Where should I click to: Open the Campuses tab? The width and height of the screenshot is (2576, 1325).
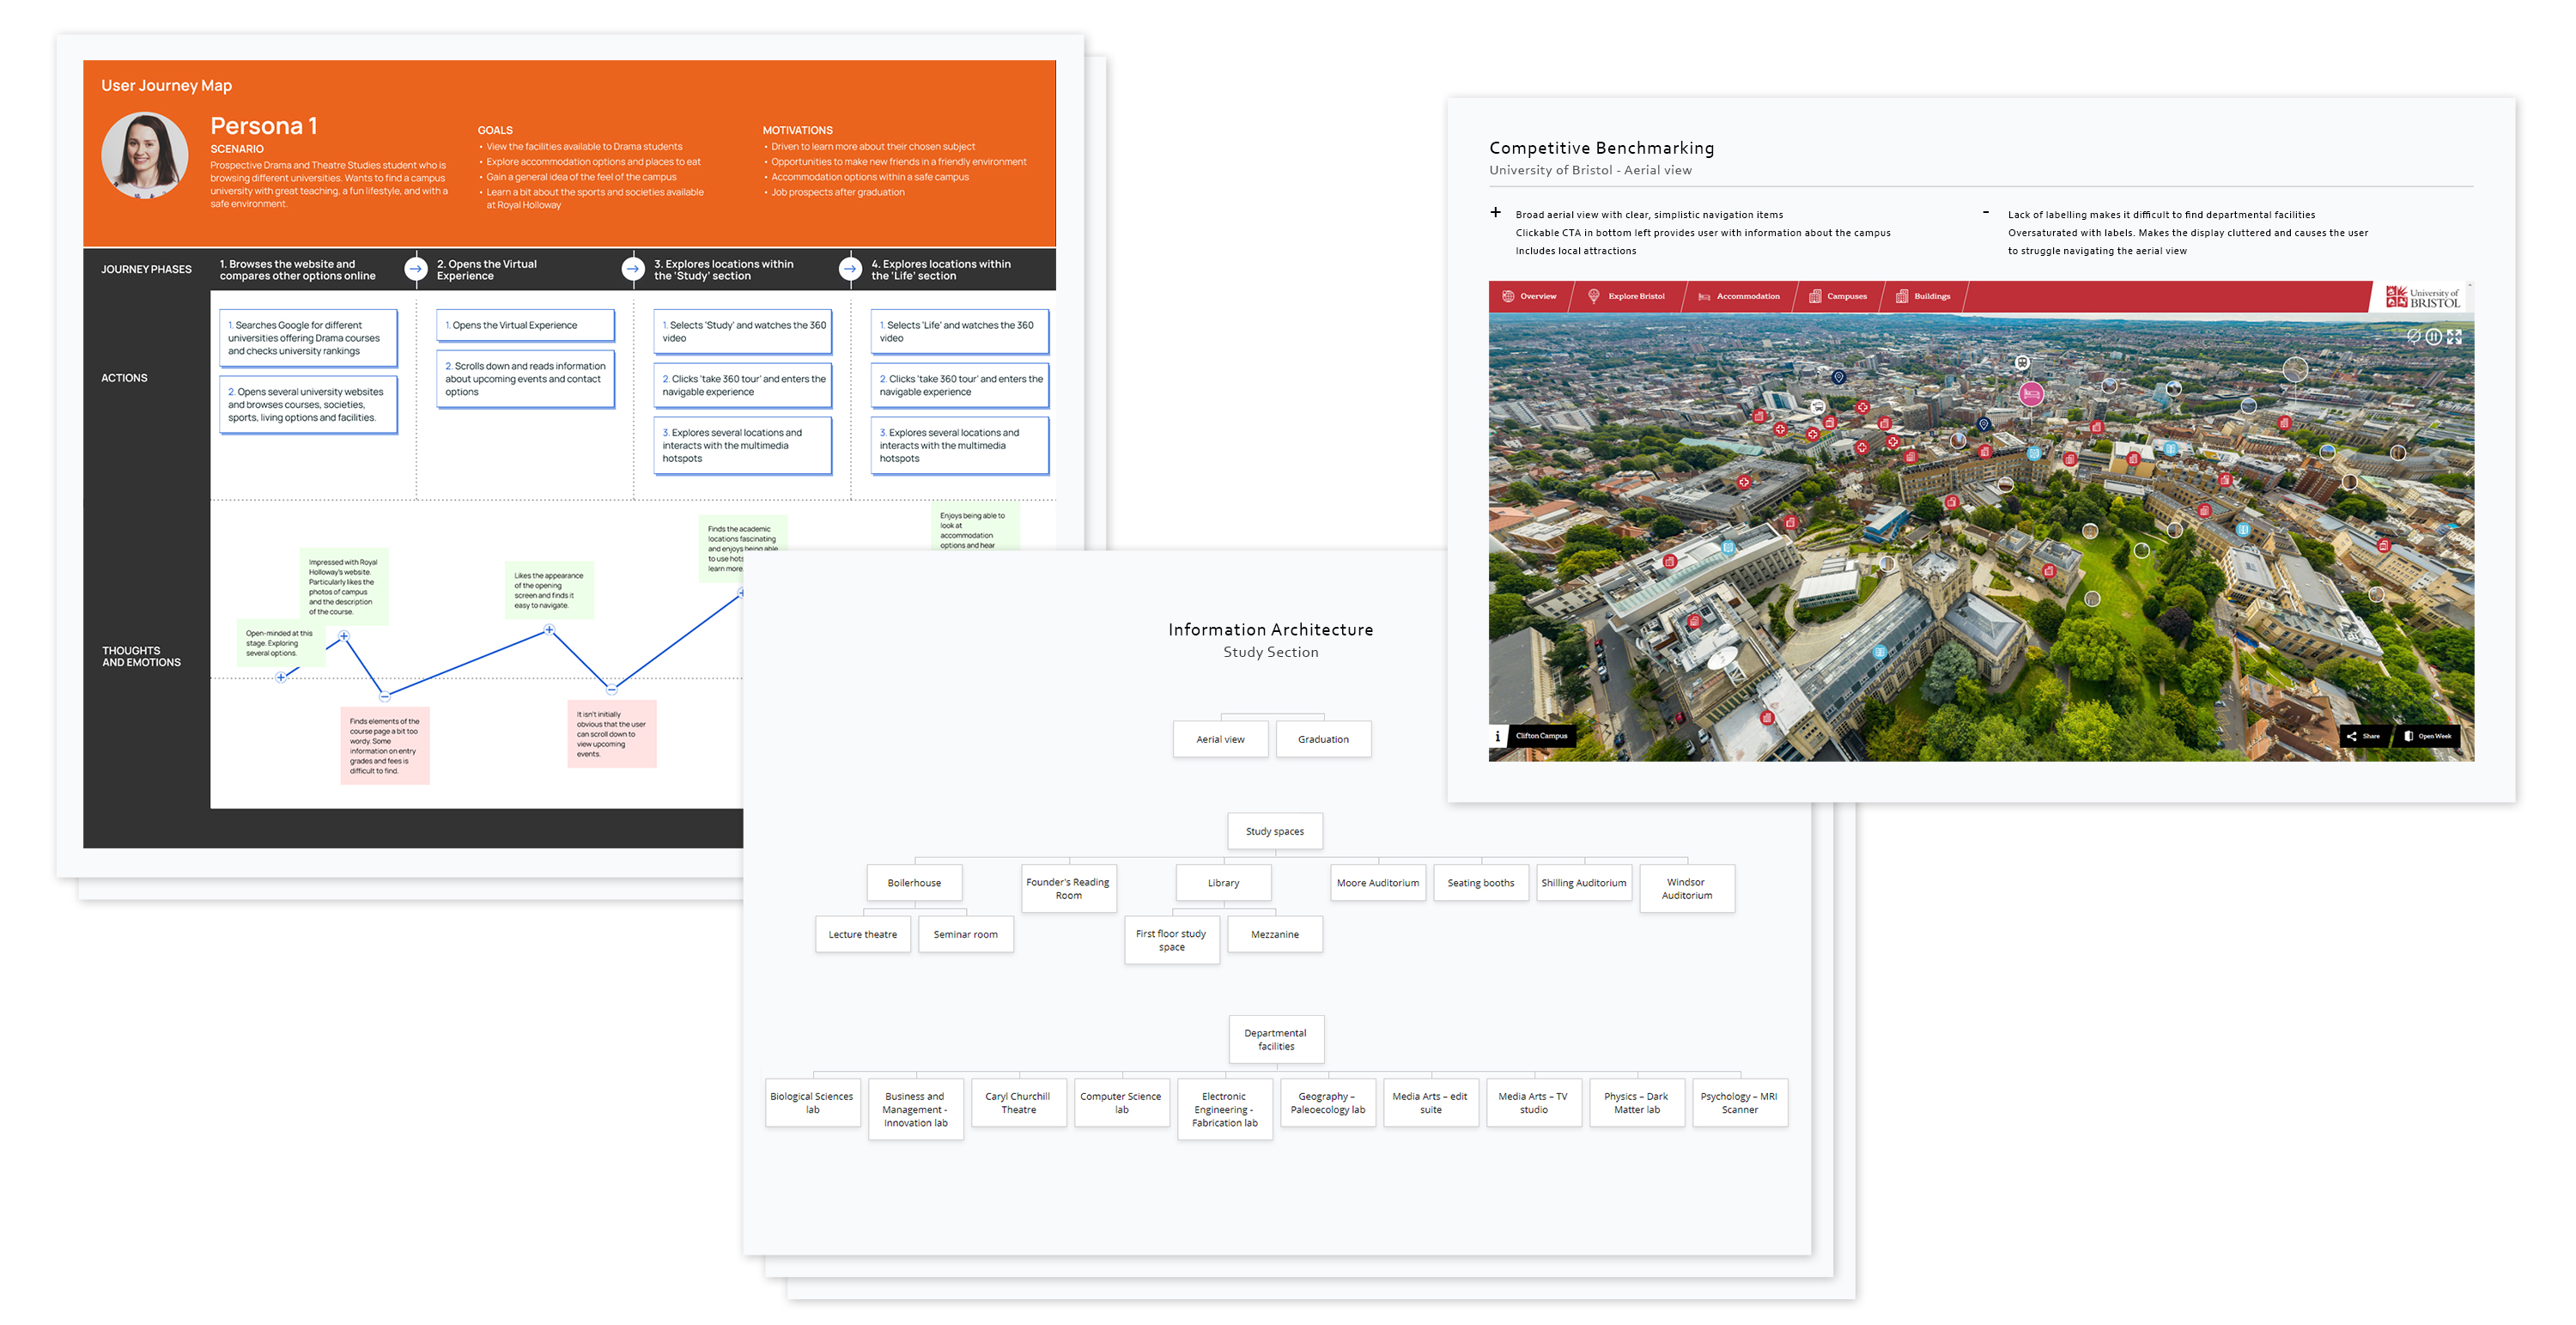click(1838, 296)
